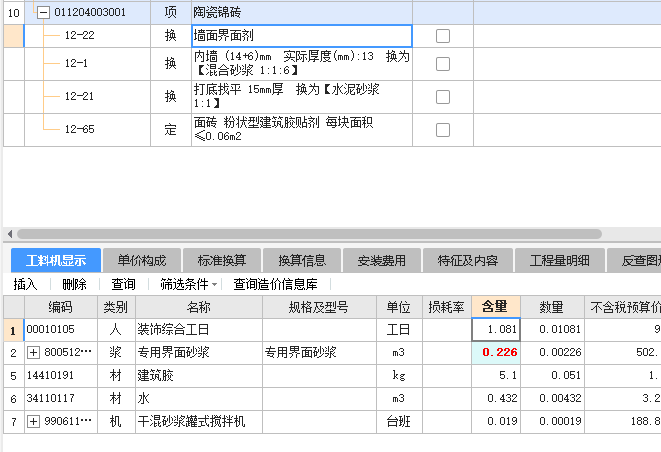Click the 面砖 粉状型建筑胶贴剂 description cell
Image resolution: width=661 pixels, height=452 pixels.
pyautogui.click(x=302, y=130)
